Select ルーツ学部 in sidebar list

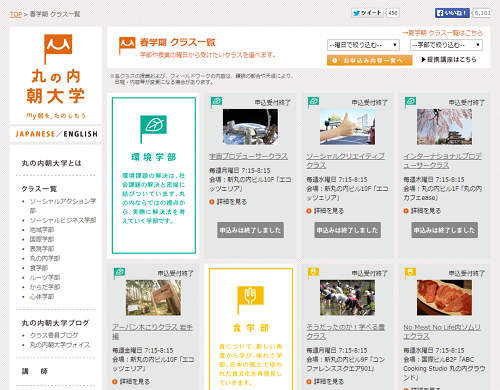[x=45, y=277]
